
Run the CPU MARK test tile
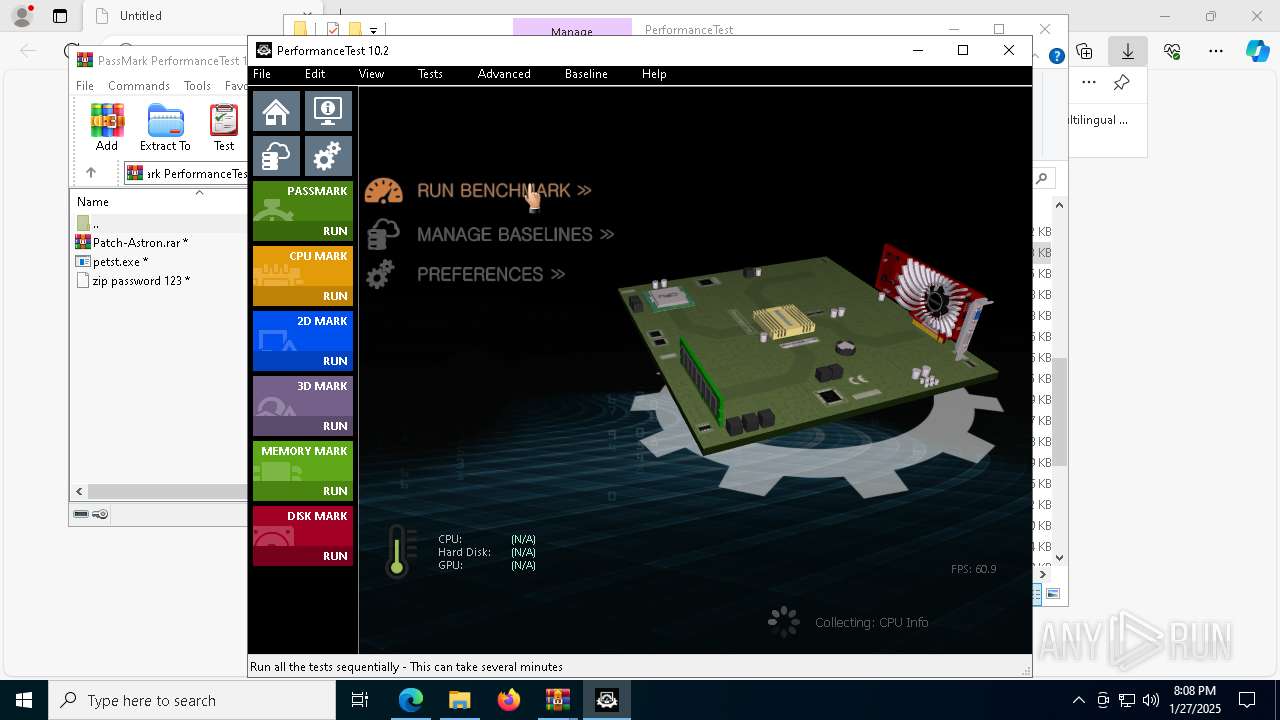coord(303,276)
